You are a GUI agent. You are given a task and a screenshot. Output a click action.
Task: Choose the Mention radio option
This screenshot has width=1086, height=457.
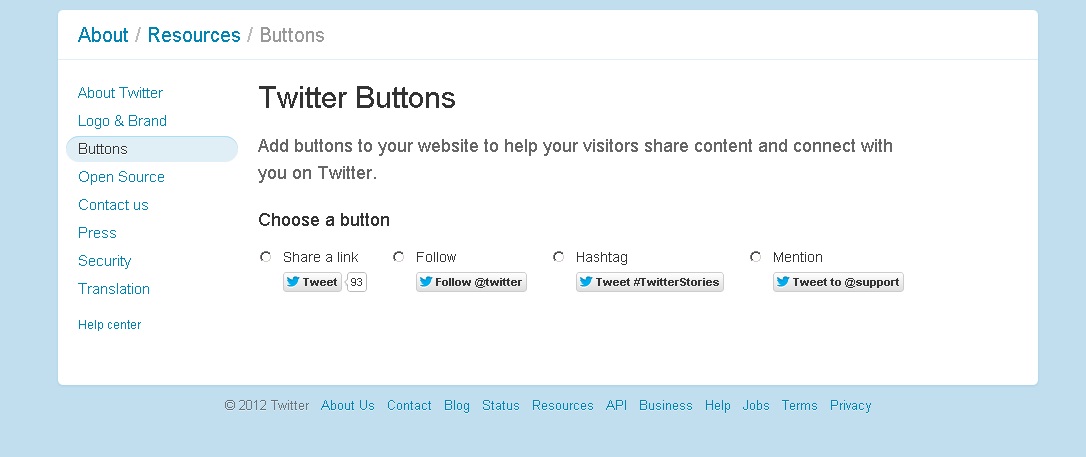click(756, 257)
